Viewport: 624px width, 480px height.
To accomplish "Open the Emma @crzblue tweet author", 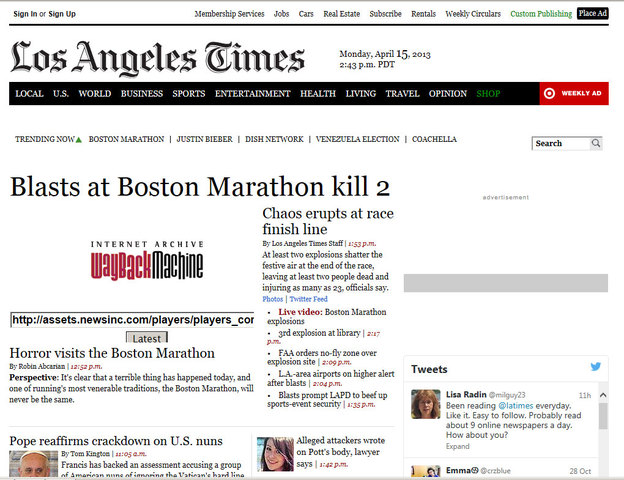I will tap(478, 470).
